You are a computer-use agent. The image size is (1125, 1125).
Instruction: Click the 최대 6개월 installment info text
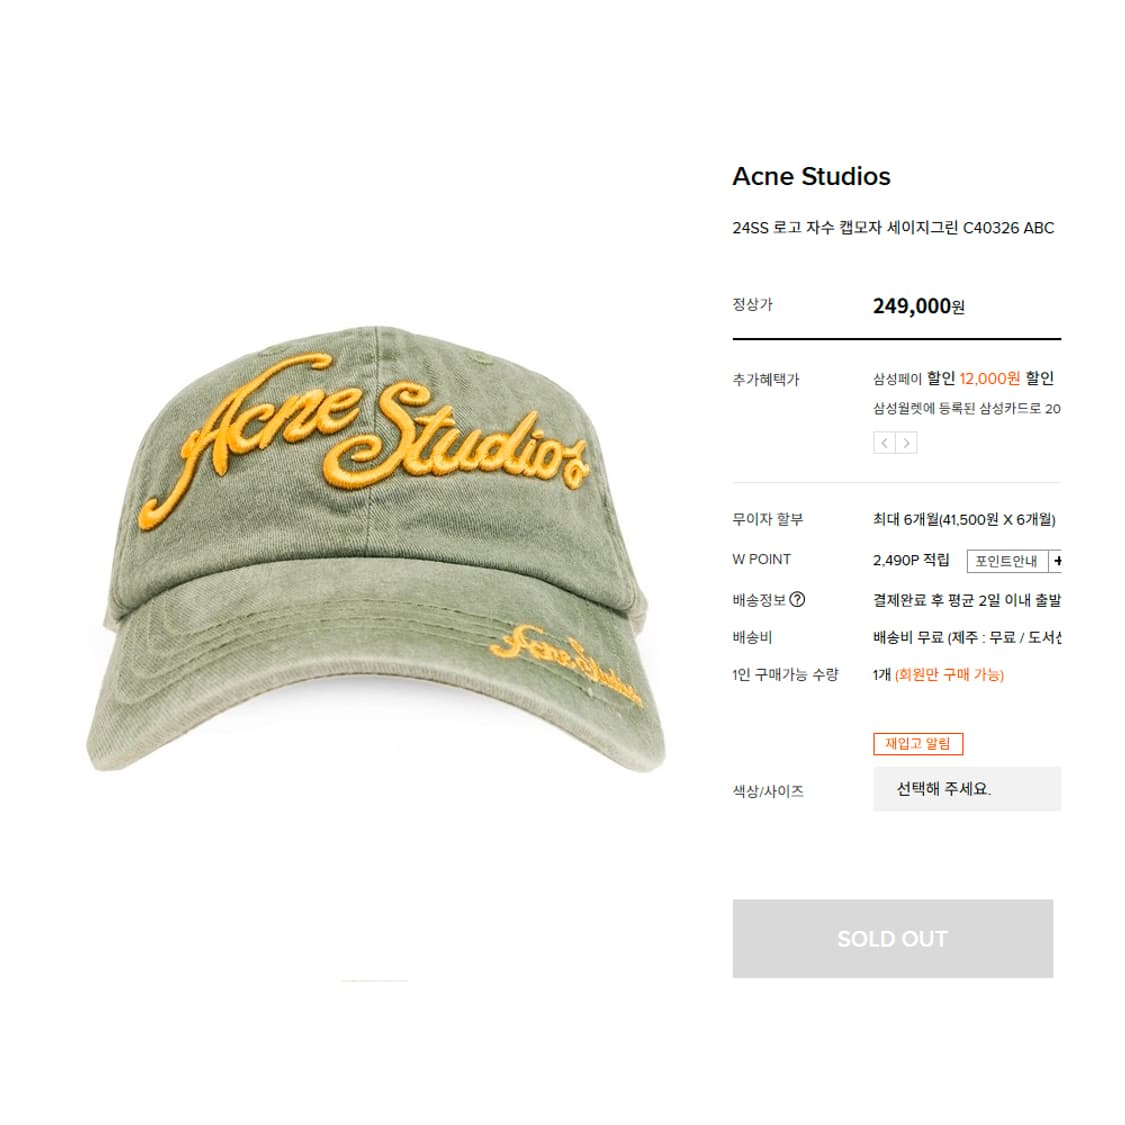964,519
